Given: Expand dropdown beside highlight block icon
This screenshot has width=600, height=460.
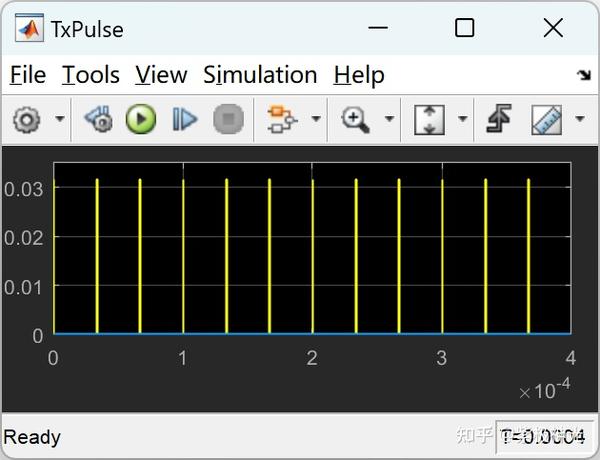Looking at the screenshot, I should point(316,119).
